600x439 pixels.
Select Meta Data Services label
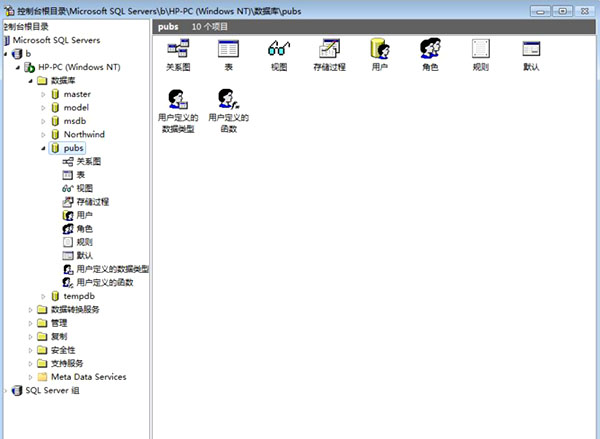coord(88,377)
